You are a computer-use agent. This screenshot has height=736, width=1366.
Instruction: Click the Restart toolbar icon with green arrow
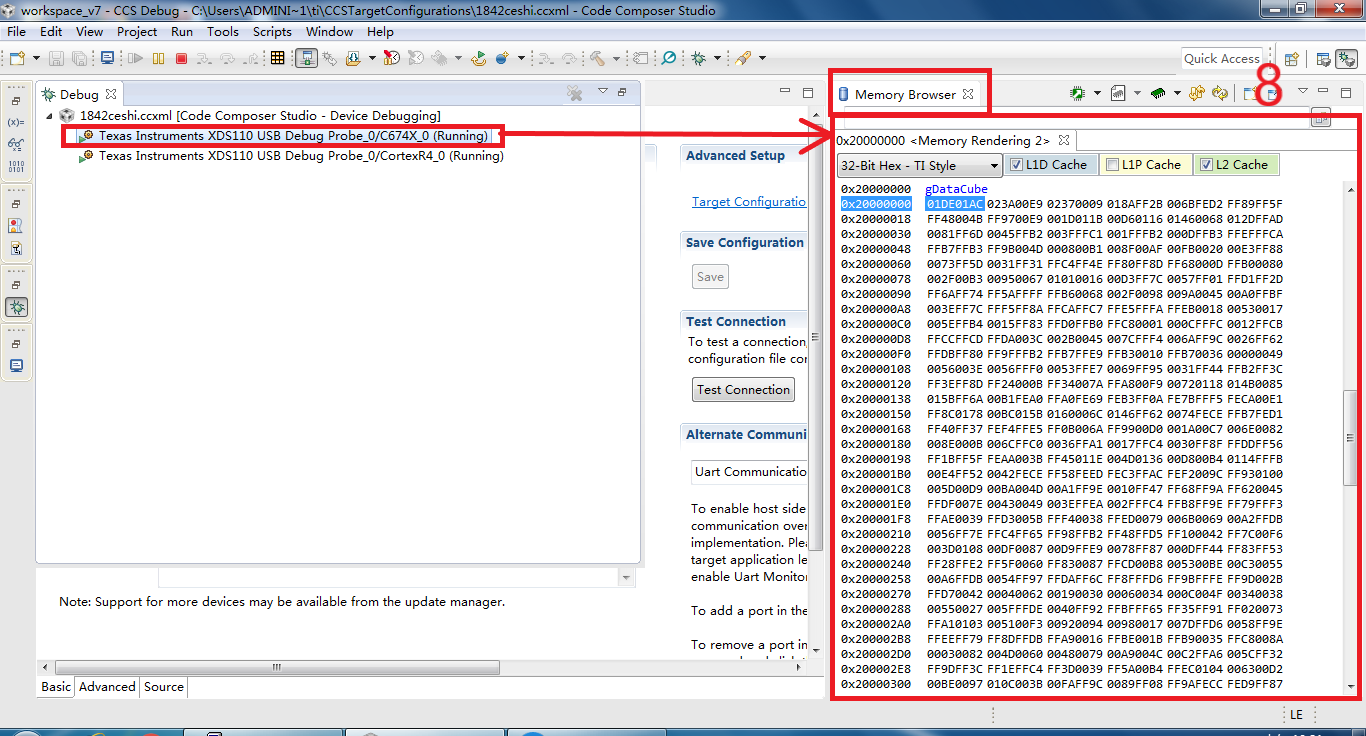(x=479, y=58)
